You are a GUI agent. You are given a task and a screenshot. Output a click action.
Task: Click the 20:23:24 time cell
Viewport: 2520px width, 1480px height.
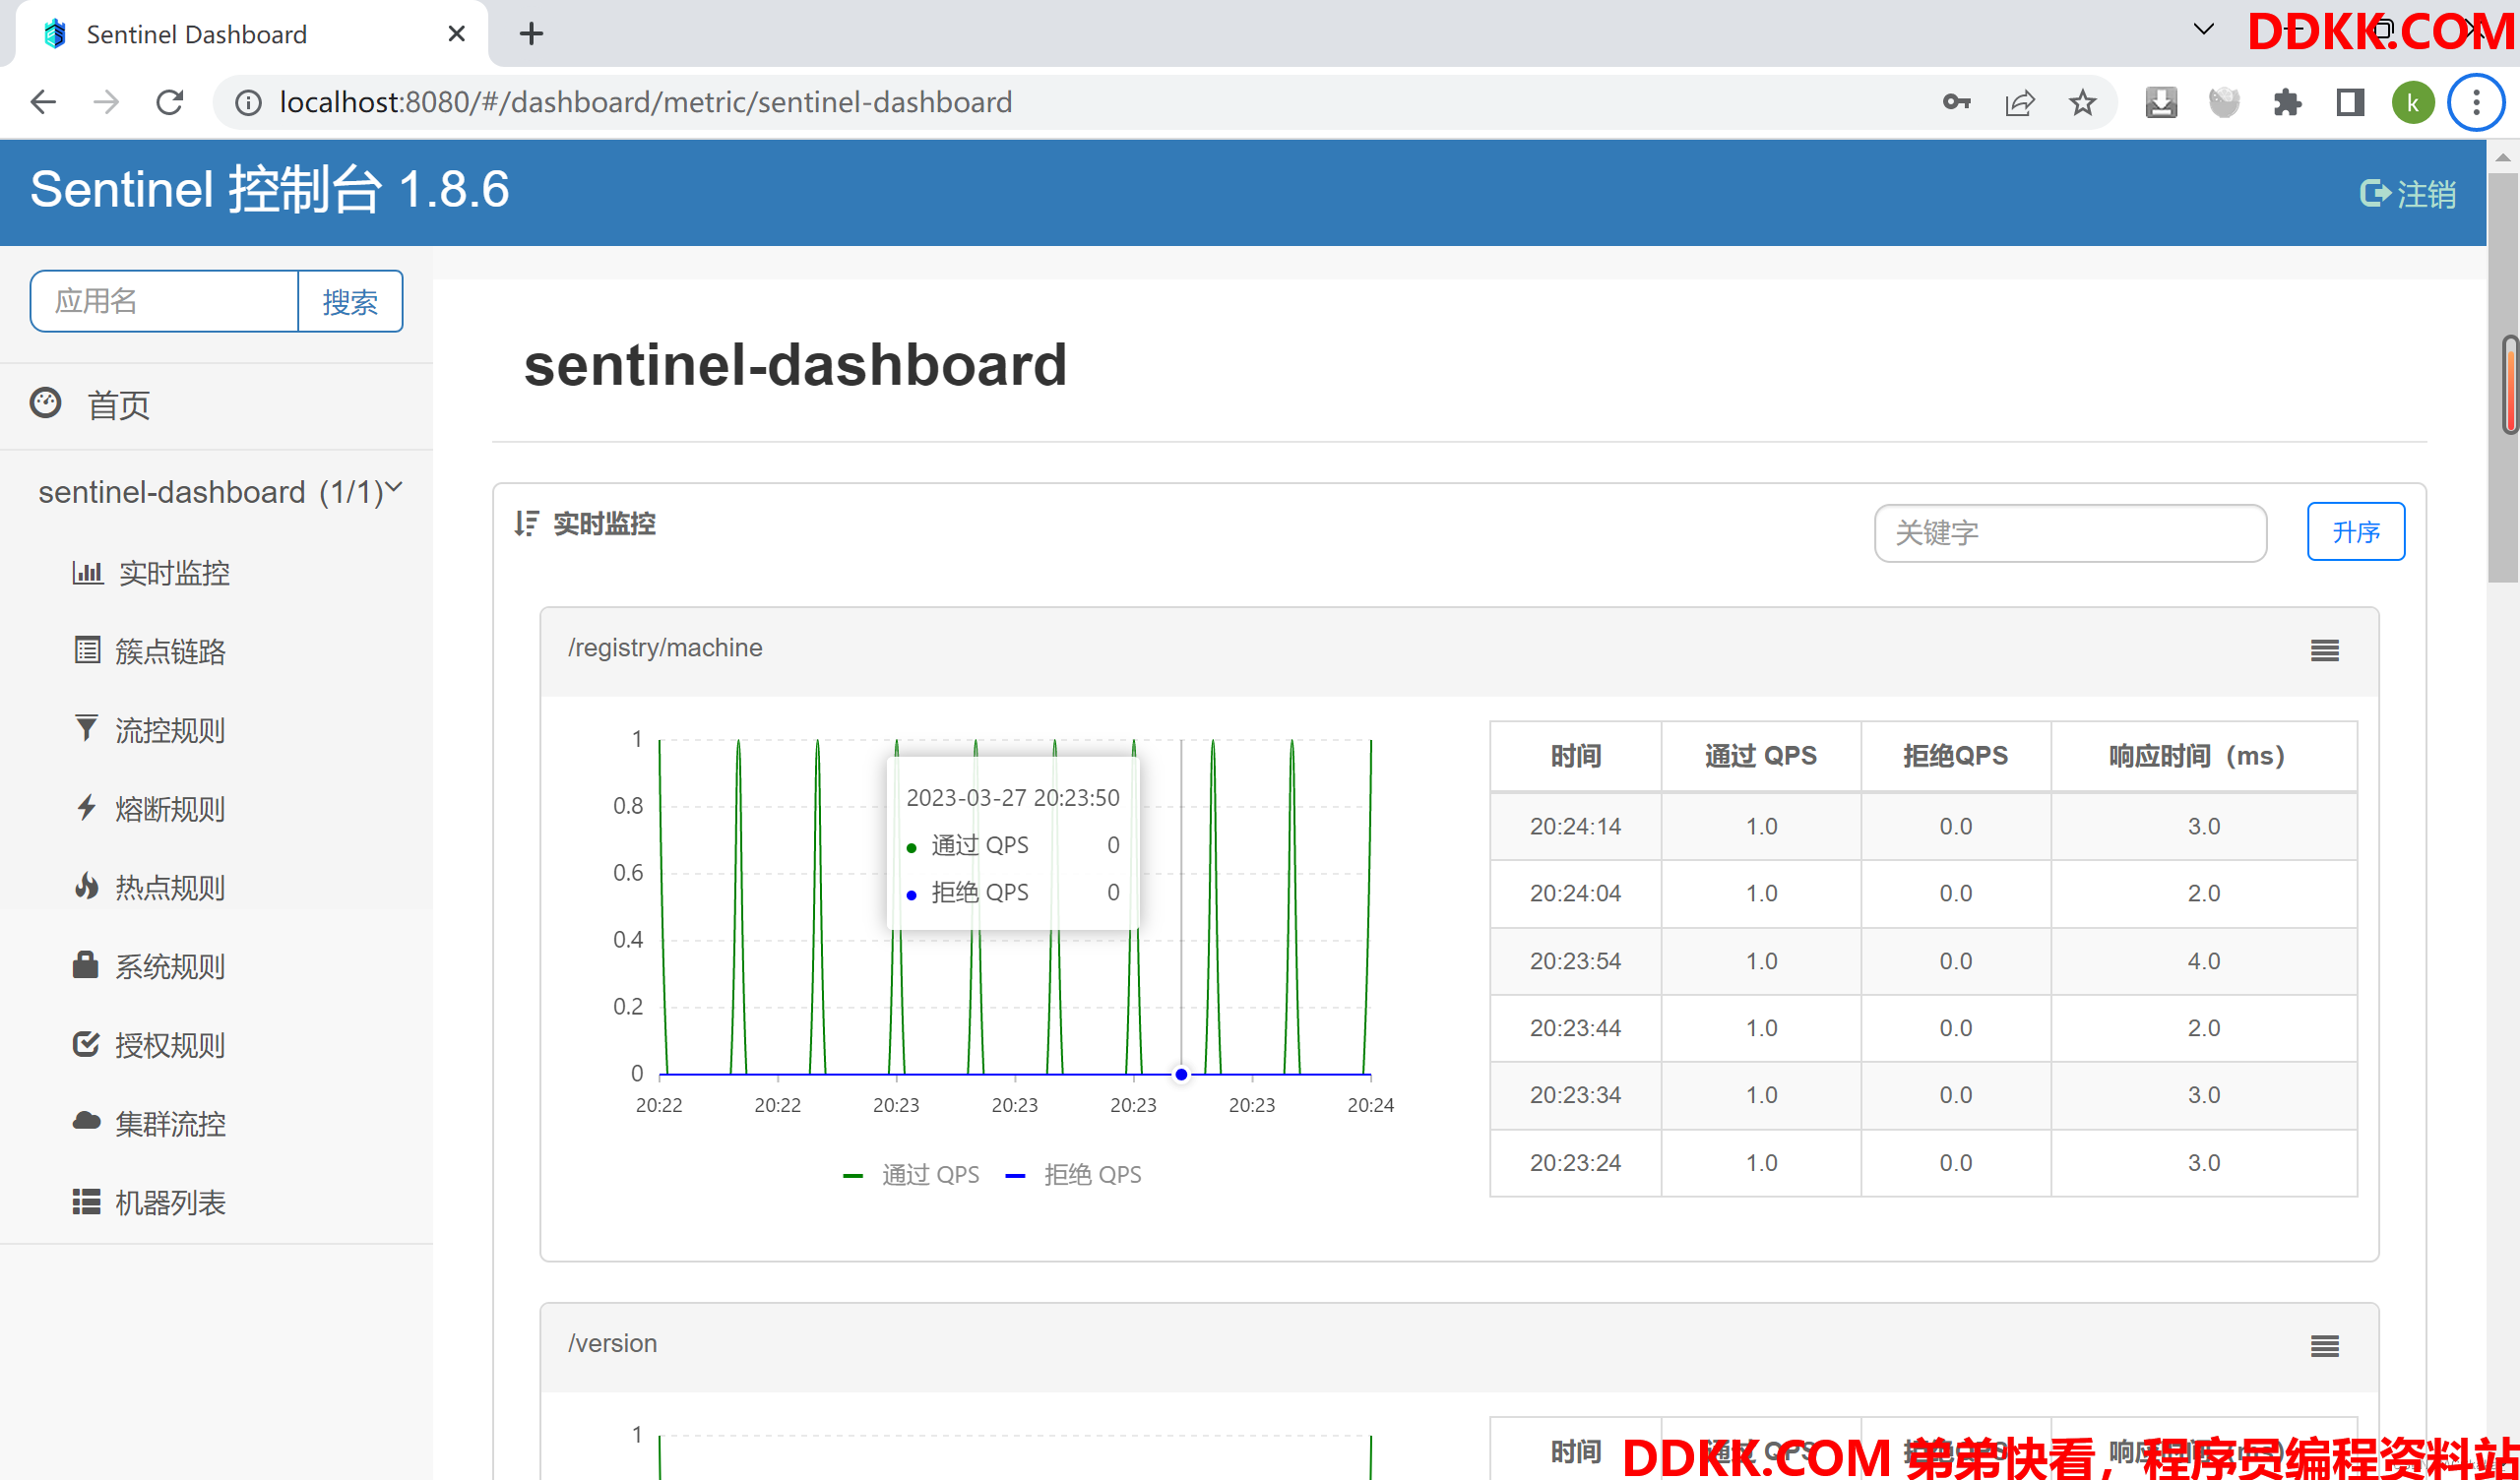pyautogui.click(x=1575, y=1163)
